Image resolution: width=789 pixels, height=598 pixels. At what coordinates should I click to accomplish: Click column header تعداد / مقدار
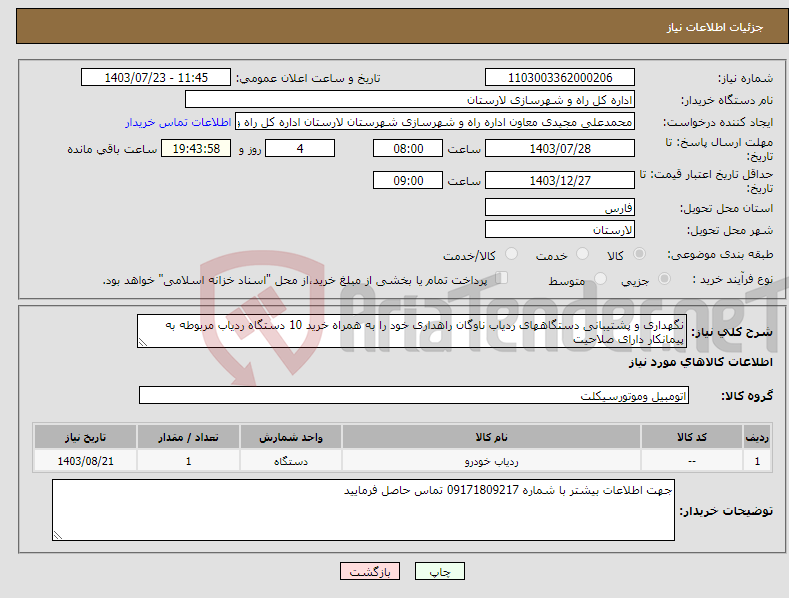(x=188, y=437)
